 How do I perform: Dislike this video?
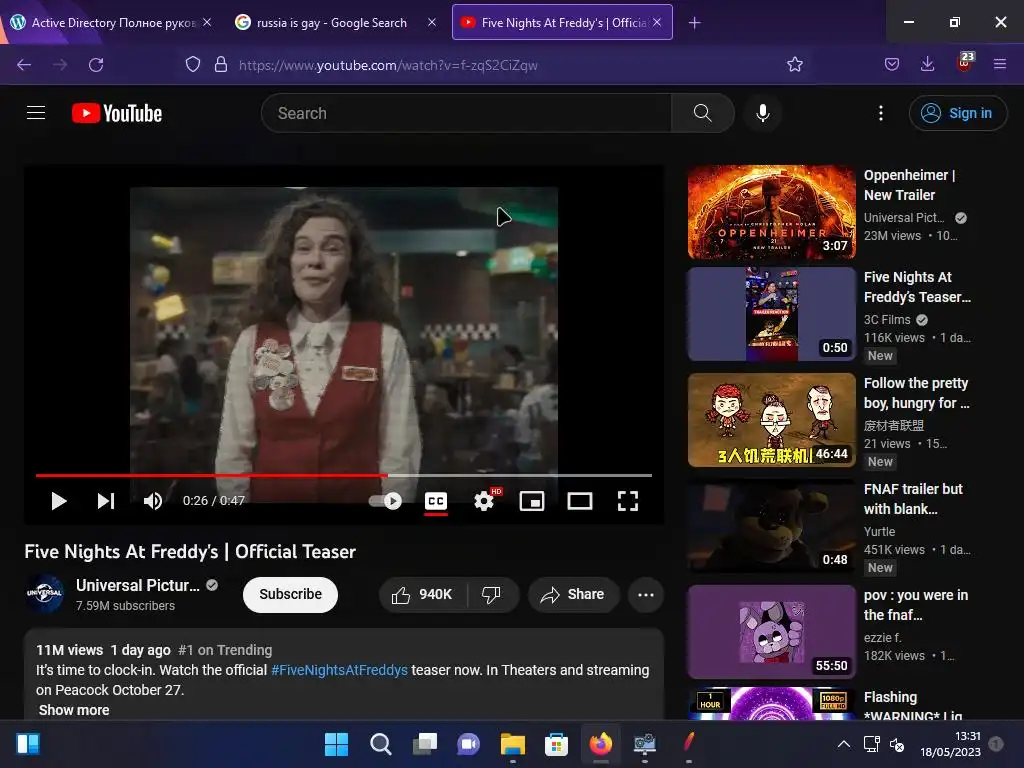click(492, 594)
